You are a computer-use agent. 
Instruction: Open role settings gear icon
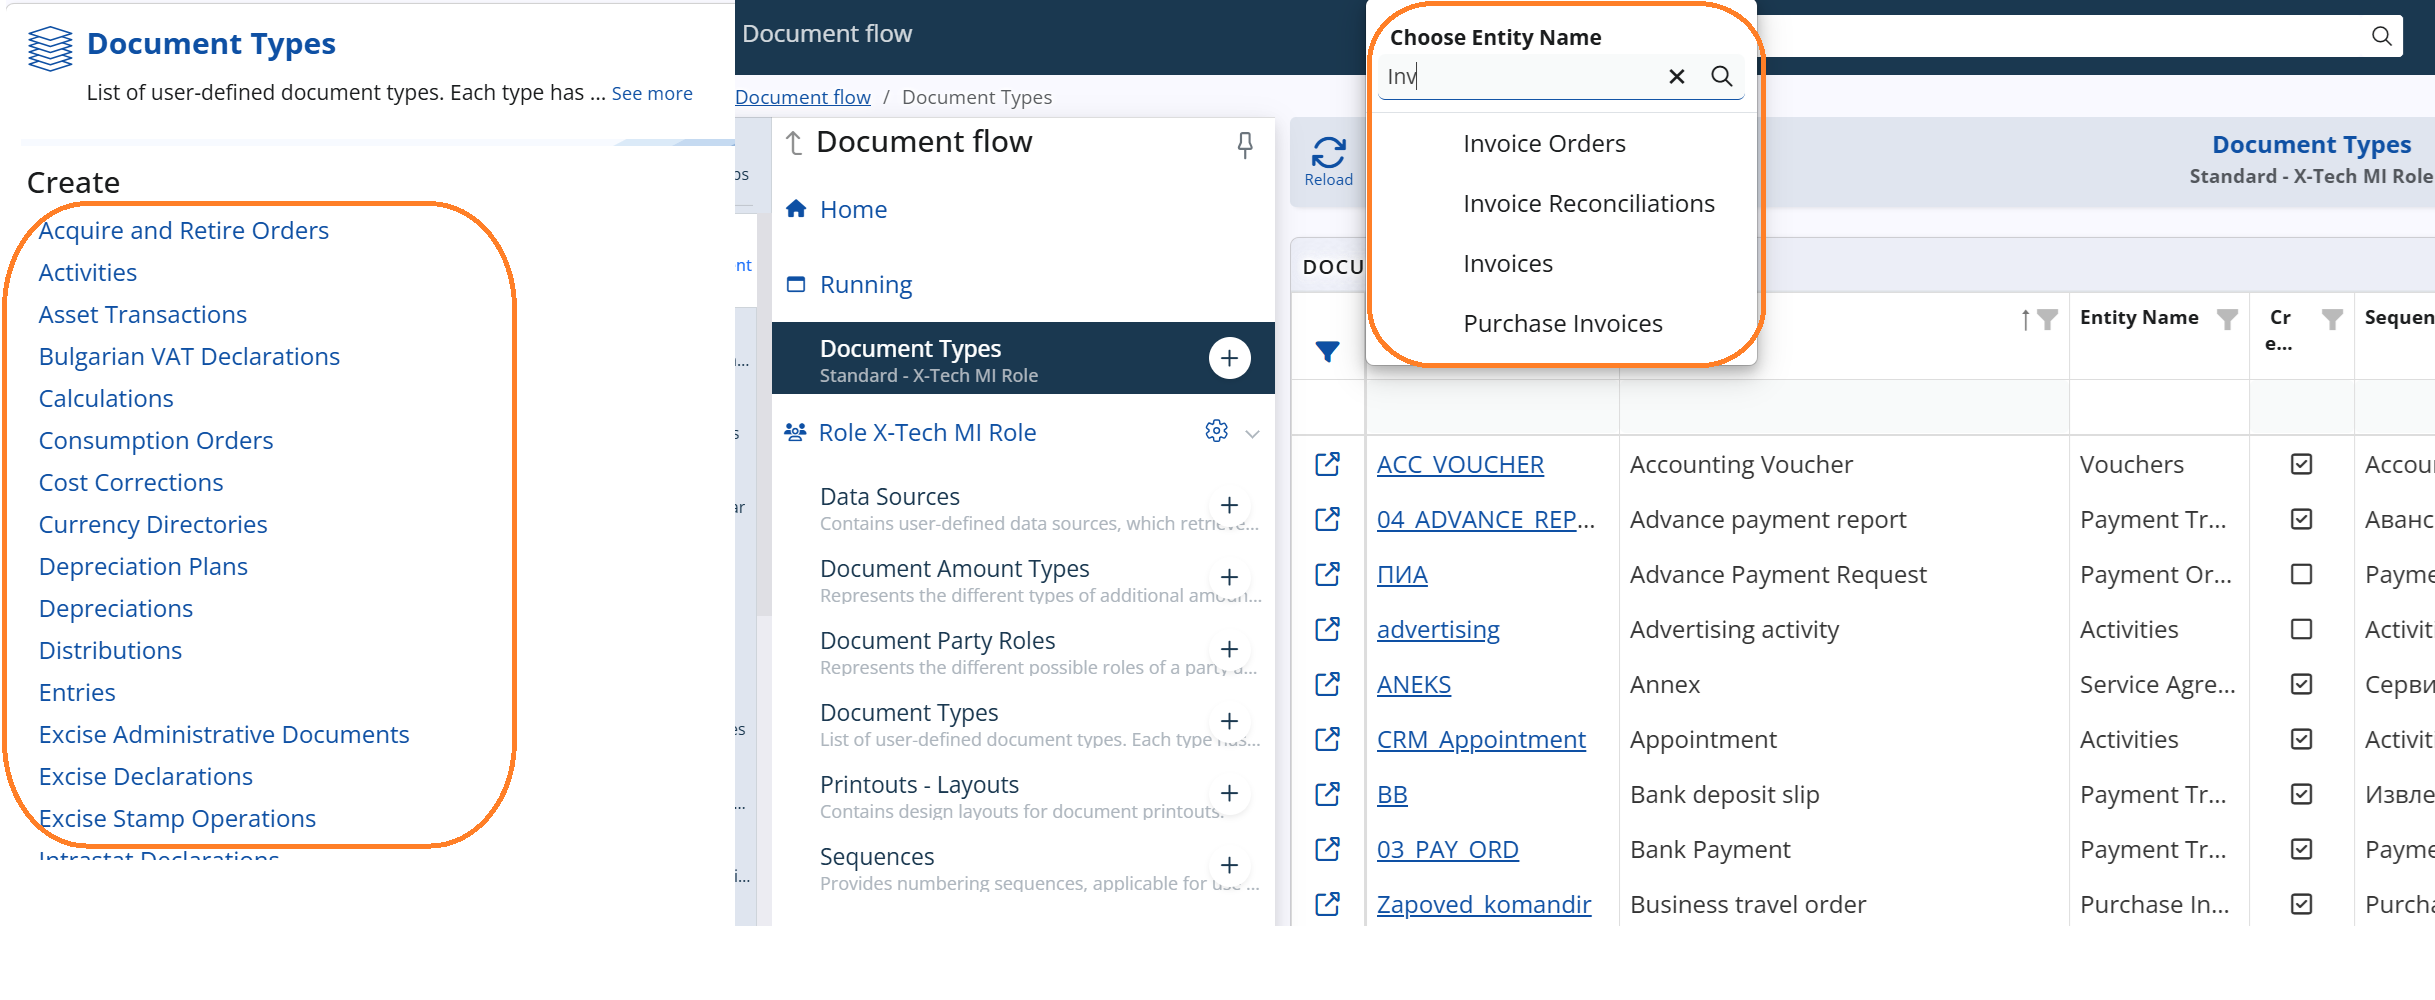click(x=1216, y=431)
